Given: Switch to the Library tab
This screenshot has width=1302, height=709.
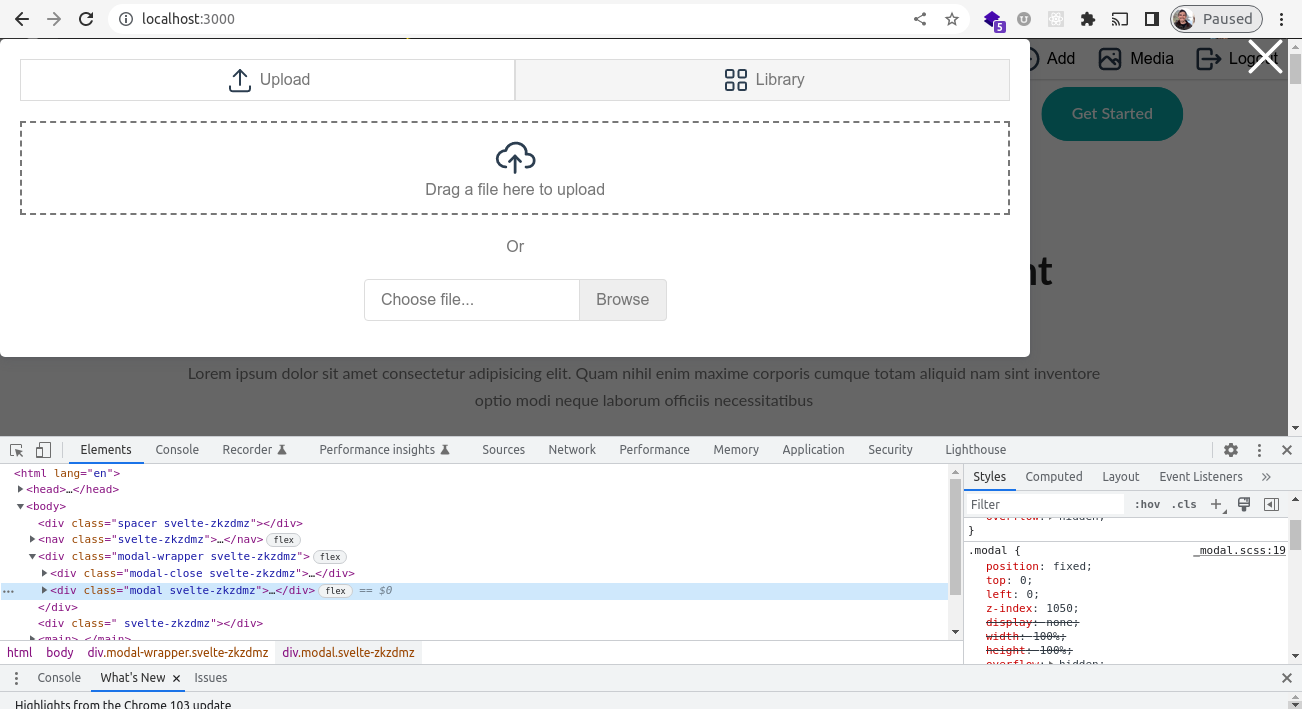Looking at the screenshot, I should click(763, 80).
